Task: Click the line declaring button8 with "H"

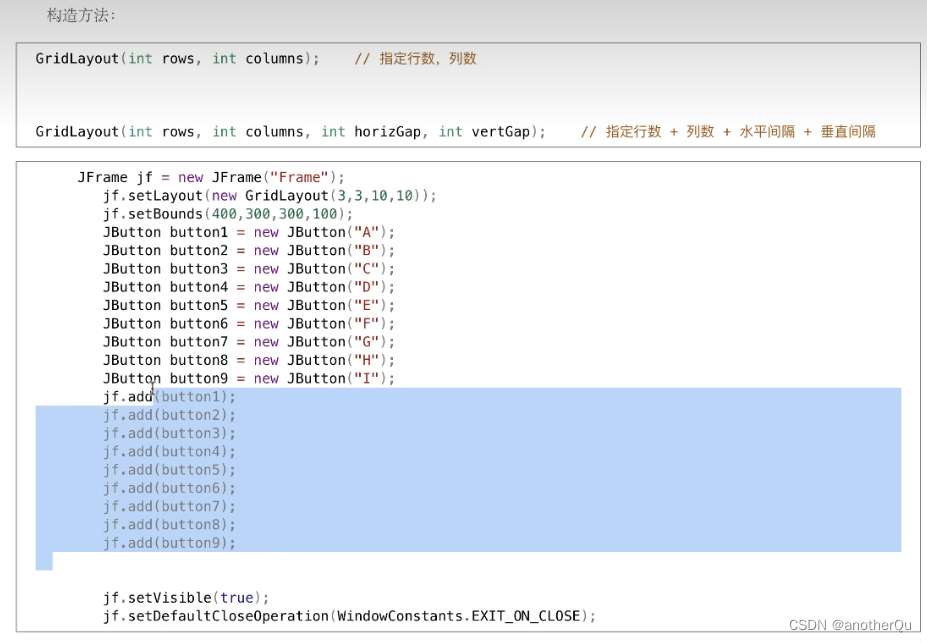Action: pos(249,361)
